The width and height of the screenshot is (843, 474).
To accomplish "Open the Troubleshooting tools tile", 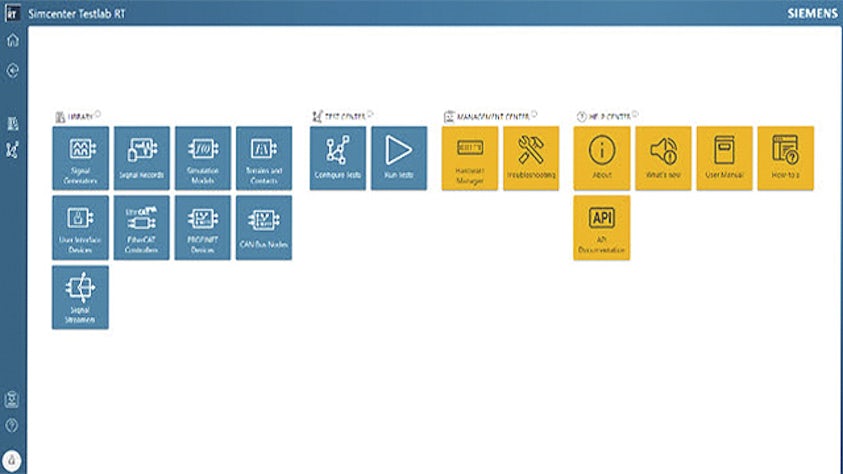I will (x=531, y=157).
